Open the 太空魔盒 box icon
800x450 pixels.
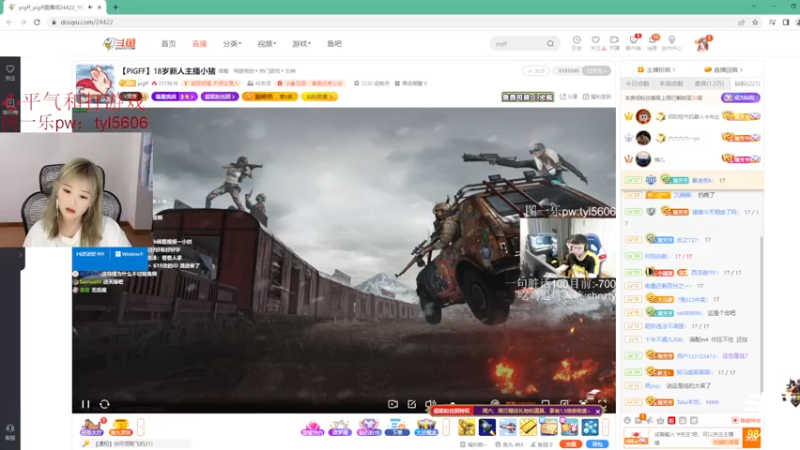point(426,427)
